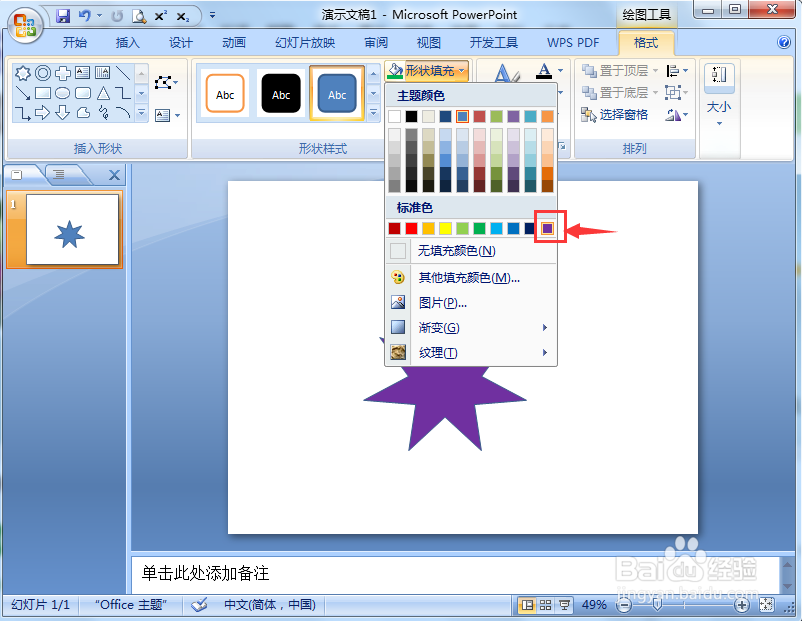Viewport: 802px width, 621px height.
Task: Open the text fill A dropdown arrow
Action: 561,71
